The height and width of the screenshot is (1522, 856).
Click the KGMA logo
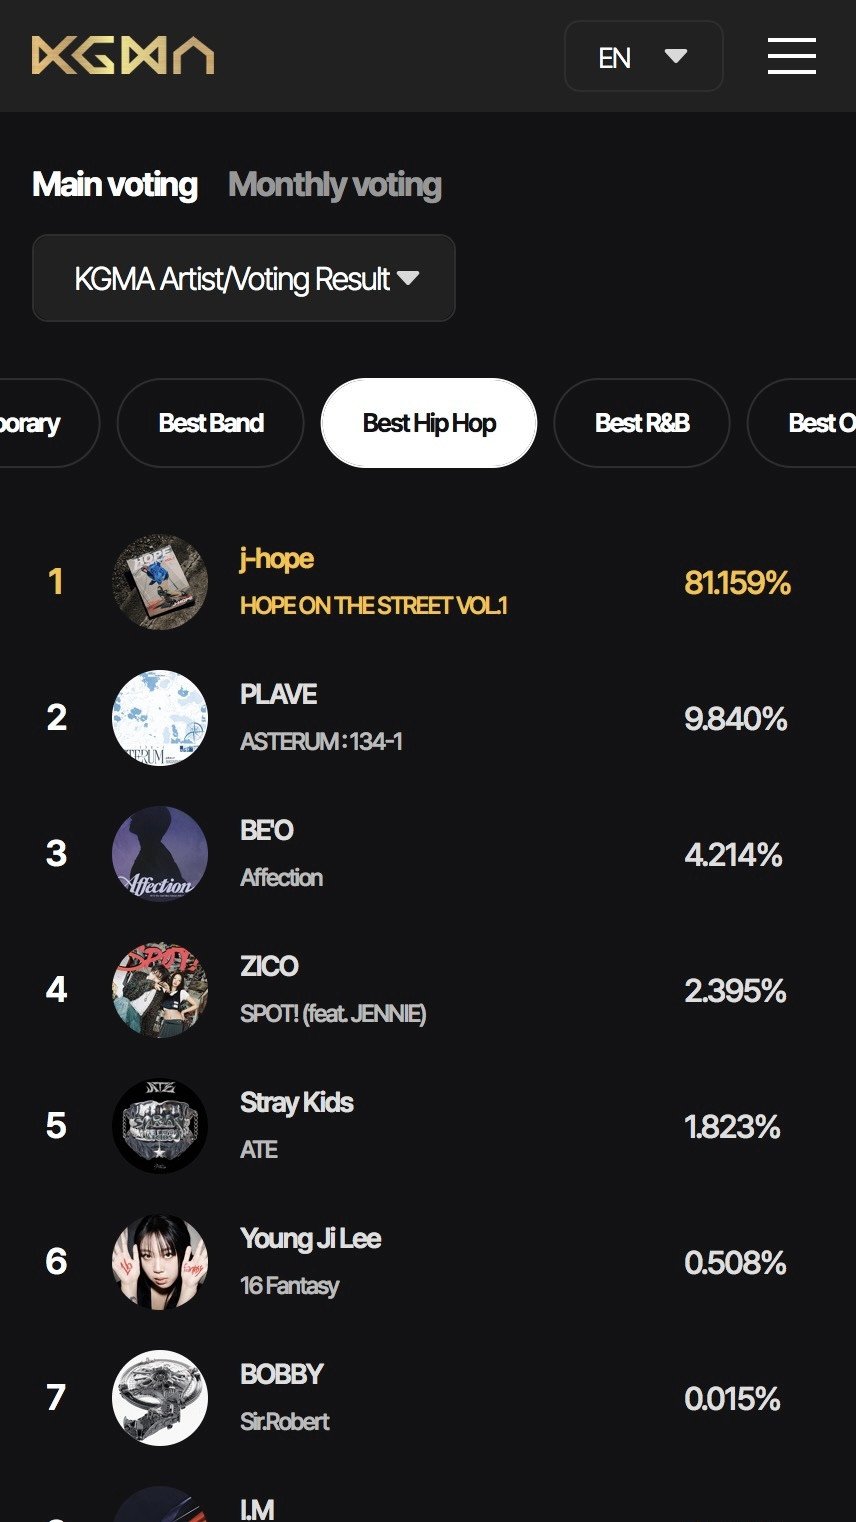point(123,56)
